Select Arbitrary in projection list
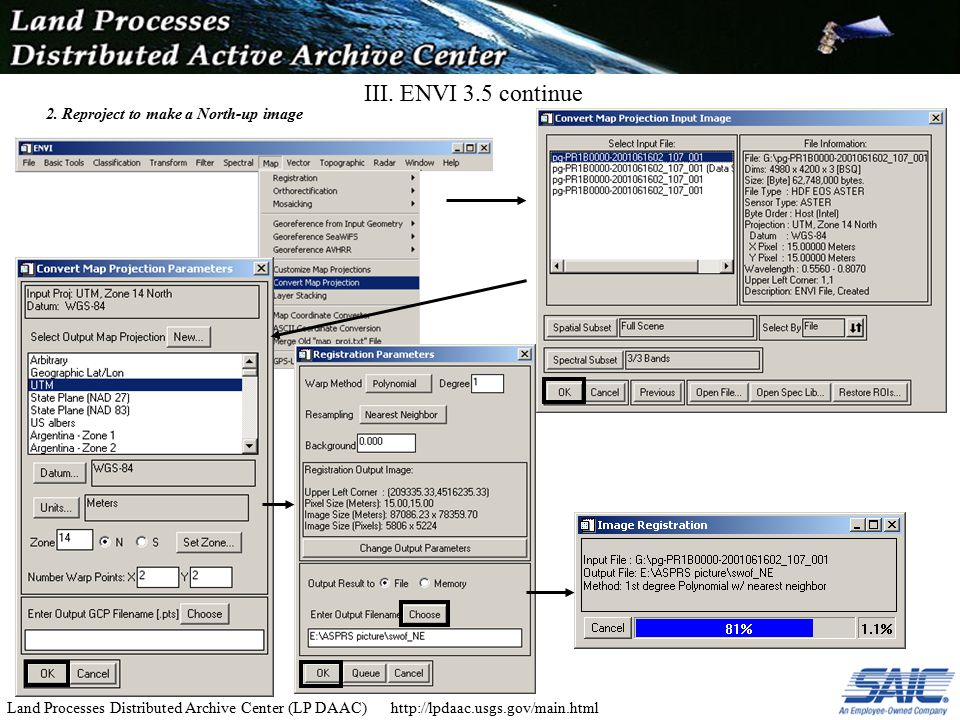Viewport: 960px width, 720px height. [135, 360]
